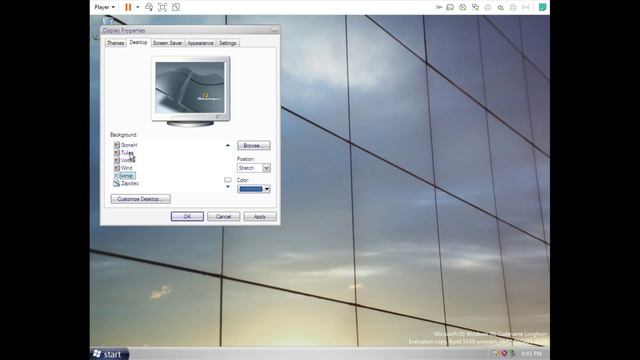Open the Screen Saver tab
This screenshot has width=640, height=360.
[167, 43]
